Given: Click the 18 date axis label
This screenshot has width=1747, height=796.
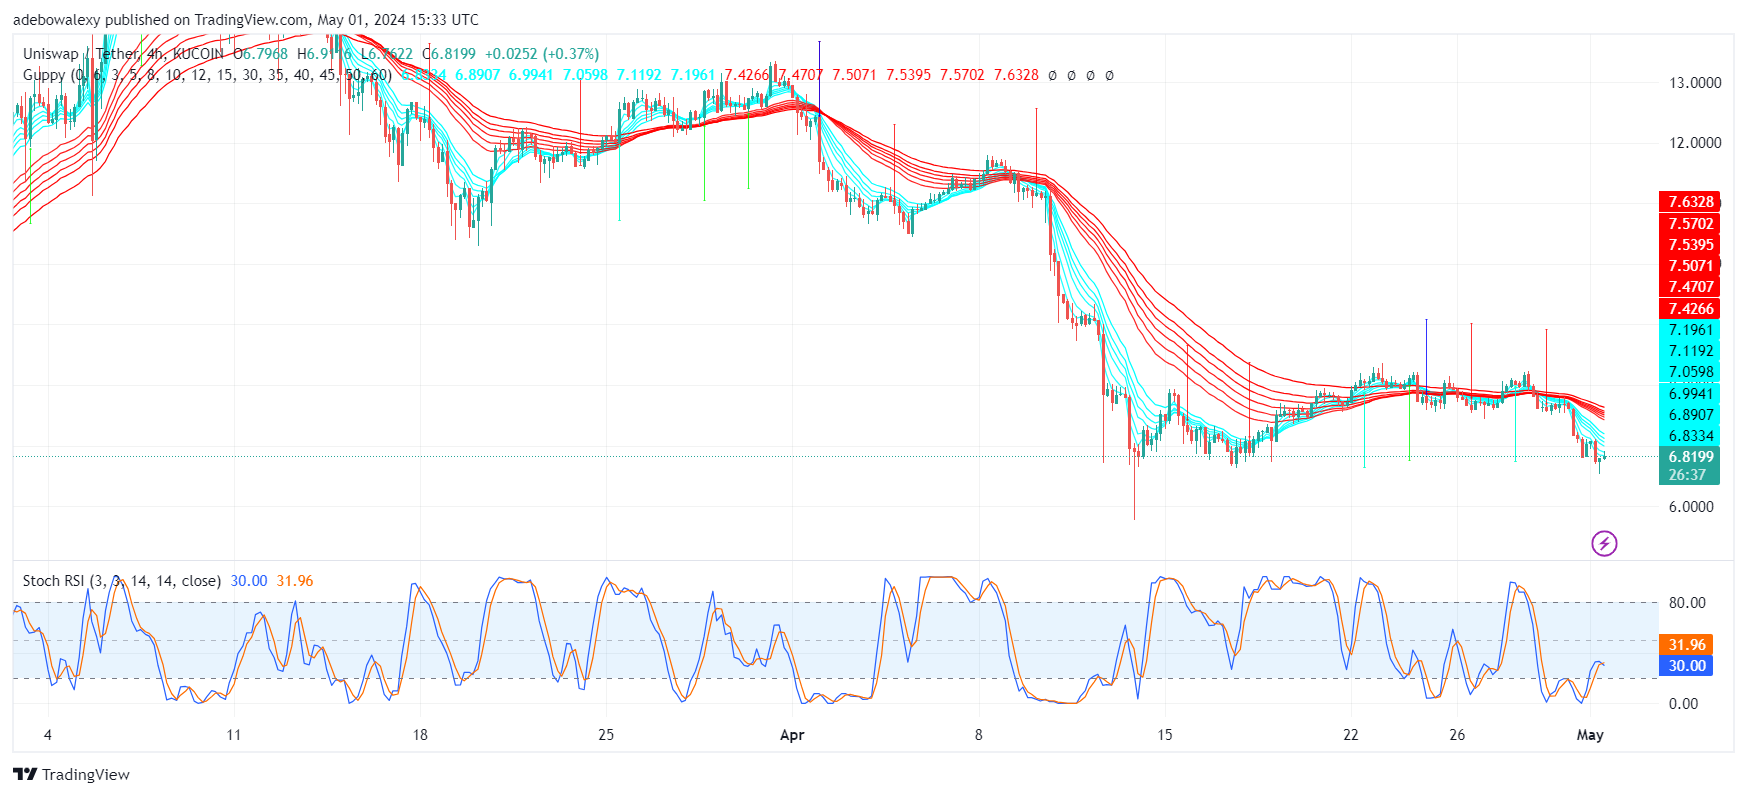Looking at the screenshot, I should click(x=420, y=735).
